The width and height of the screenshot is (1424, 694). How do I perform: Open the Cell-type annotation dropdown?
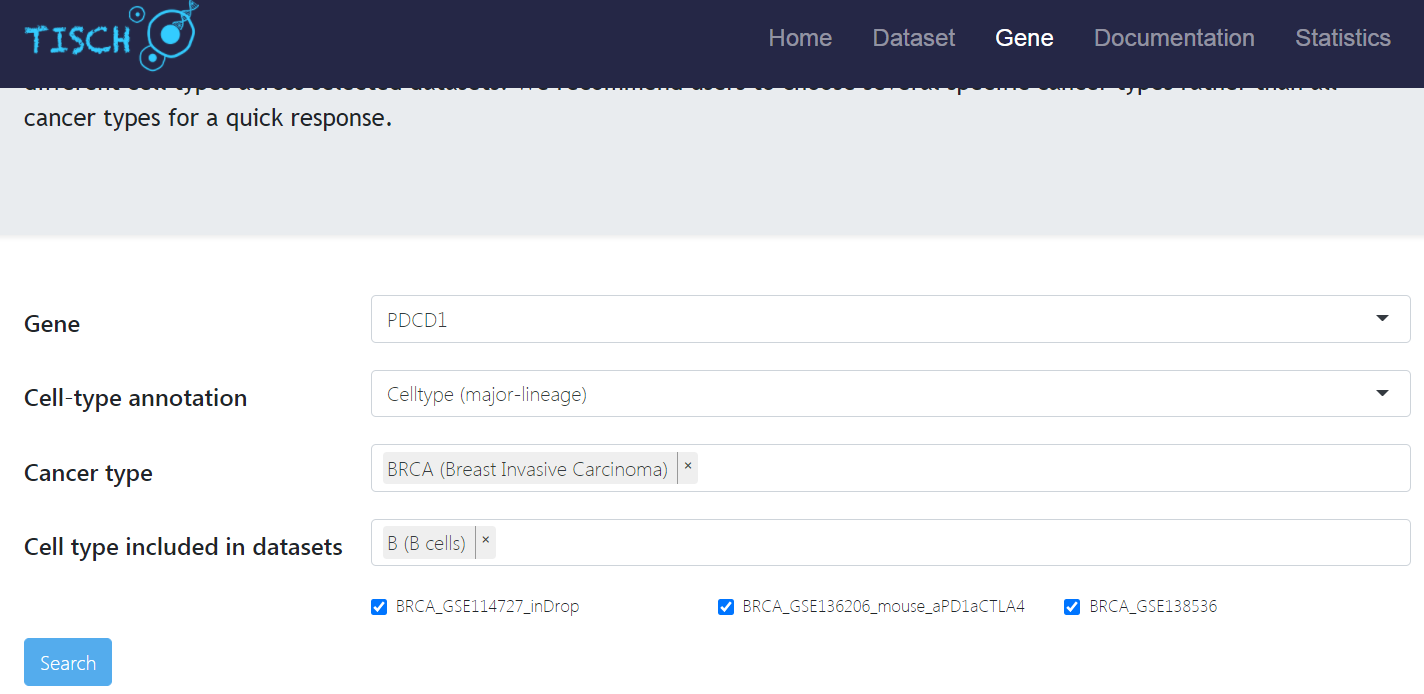click(x=890, y=394)
